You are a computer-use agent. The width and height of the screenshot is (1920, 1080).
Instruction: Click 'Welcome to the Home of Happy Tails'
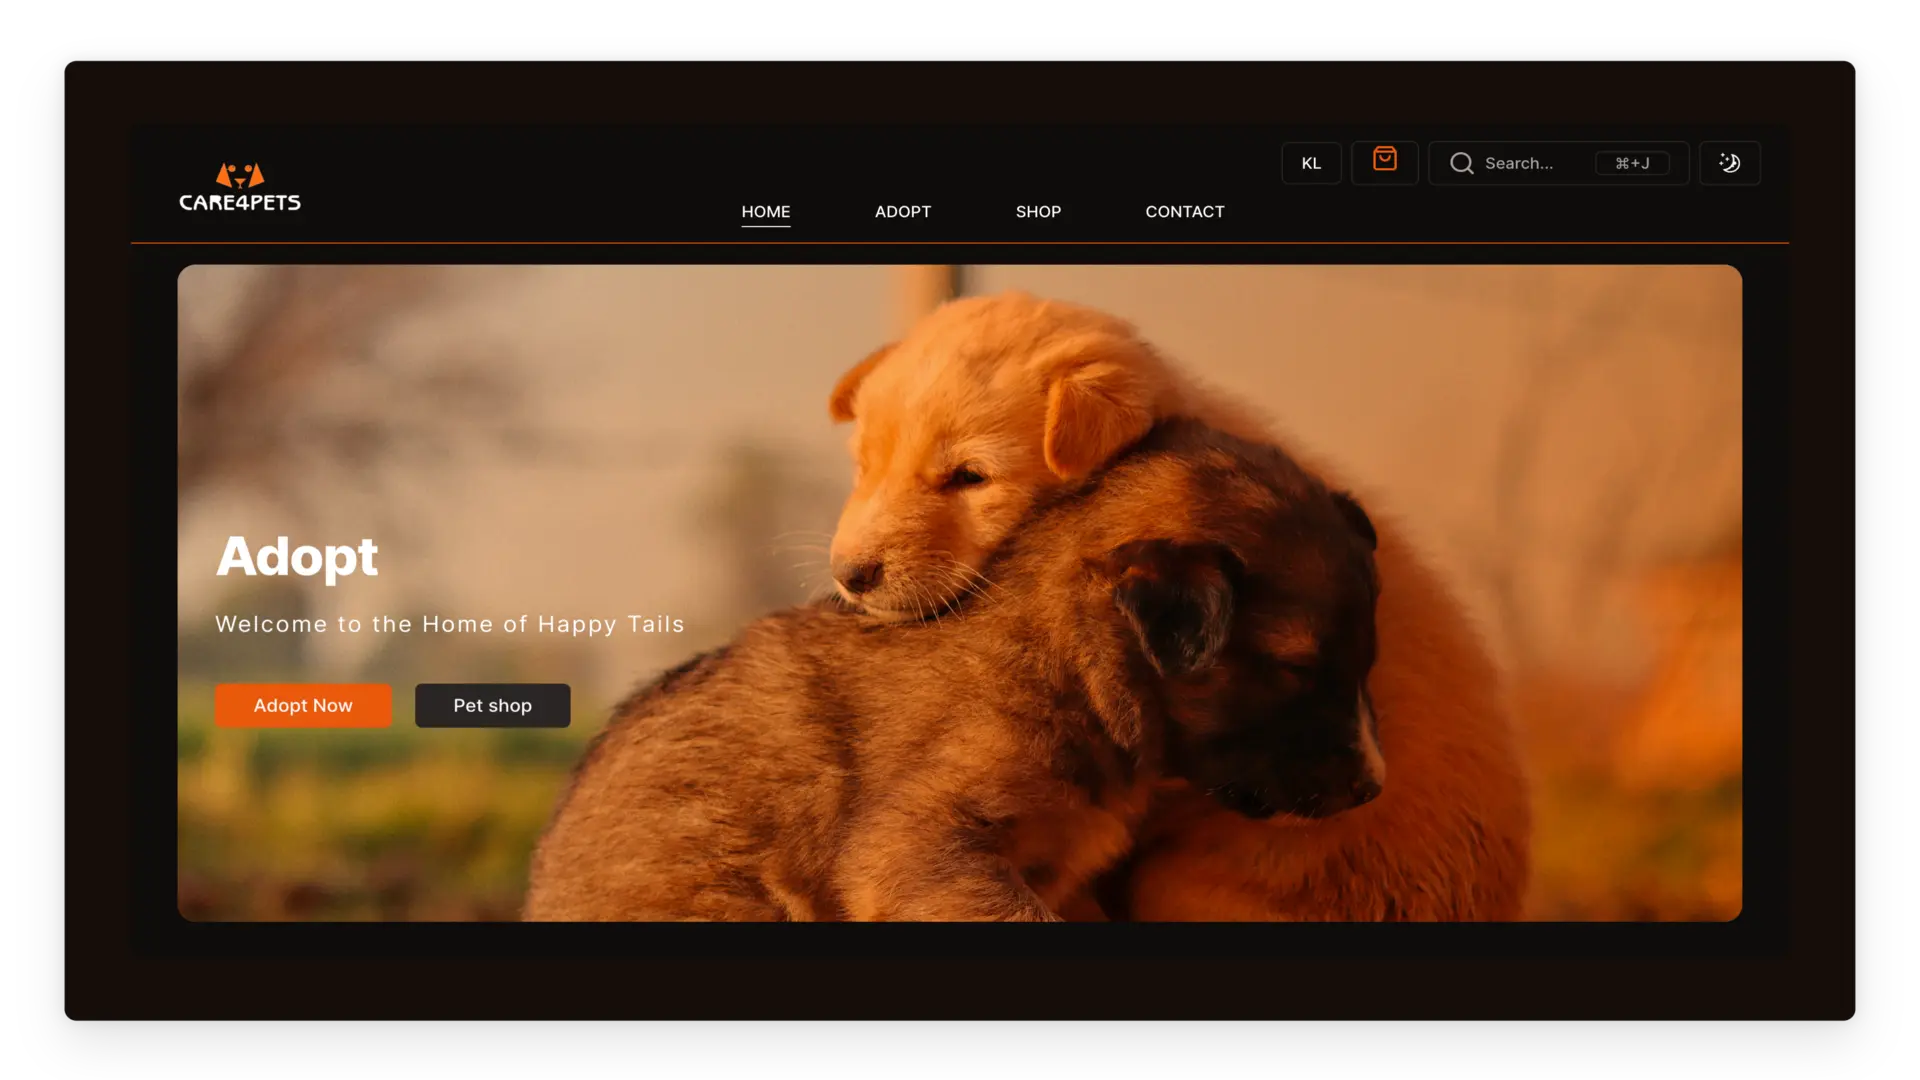click(x=450, y=624)
